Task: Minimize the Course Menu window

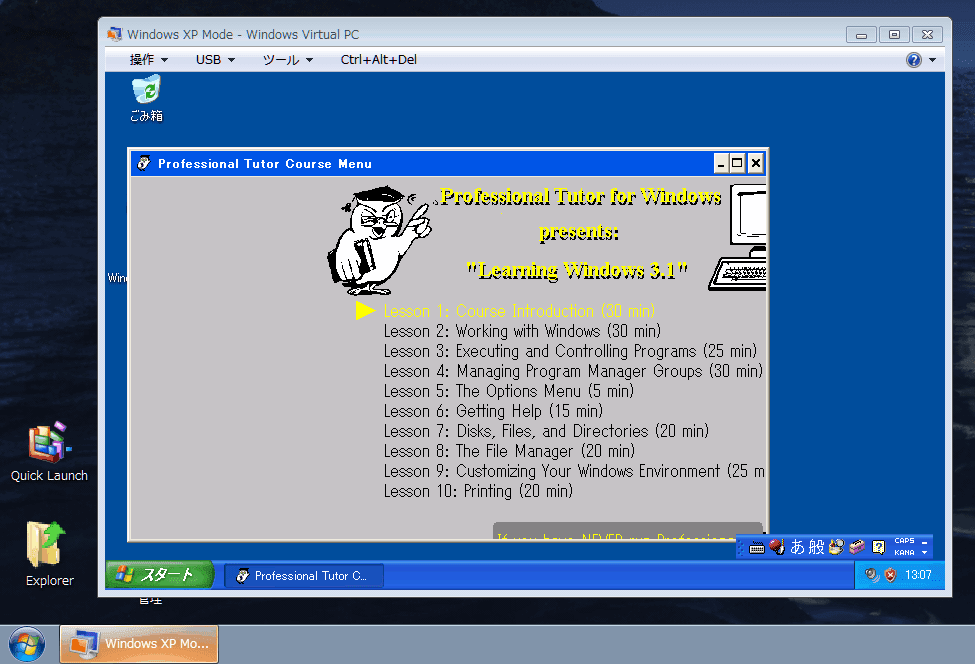Action: pos(721,164)
